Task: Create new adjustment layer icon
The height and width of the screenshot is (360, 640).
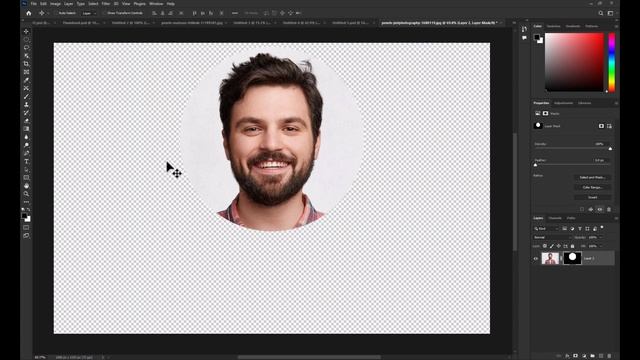Action: click(x=584, y=356)
